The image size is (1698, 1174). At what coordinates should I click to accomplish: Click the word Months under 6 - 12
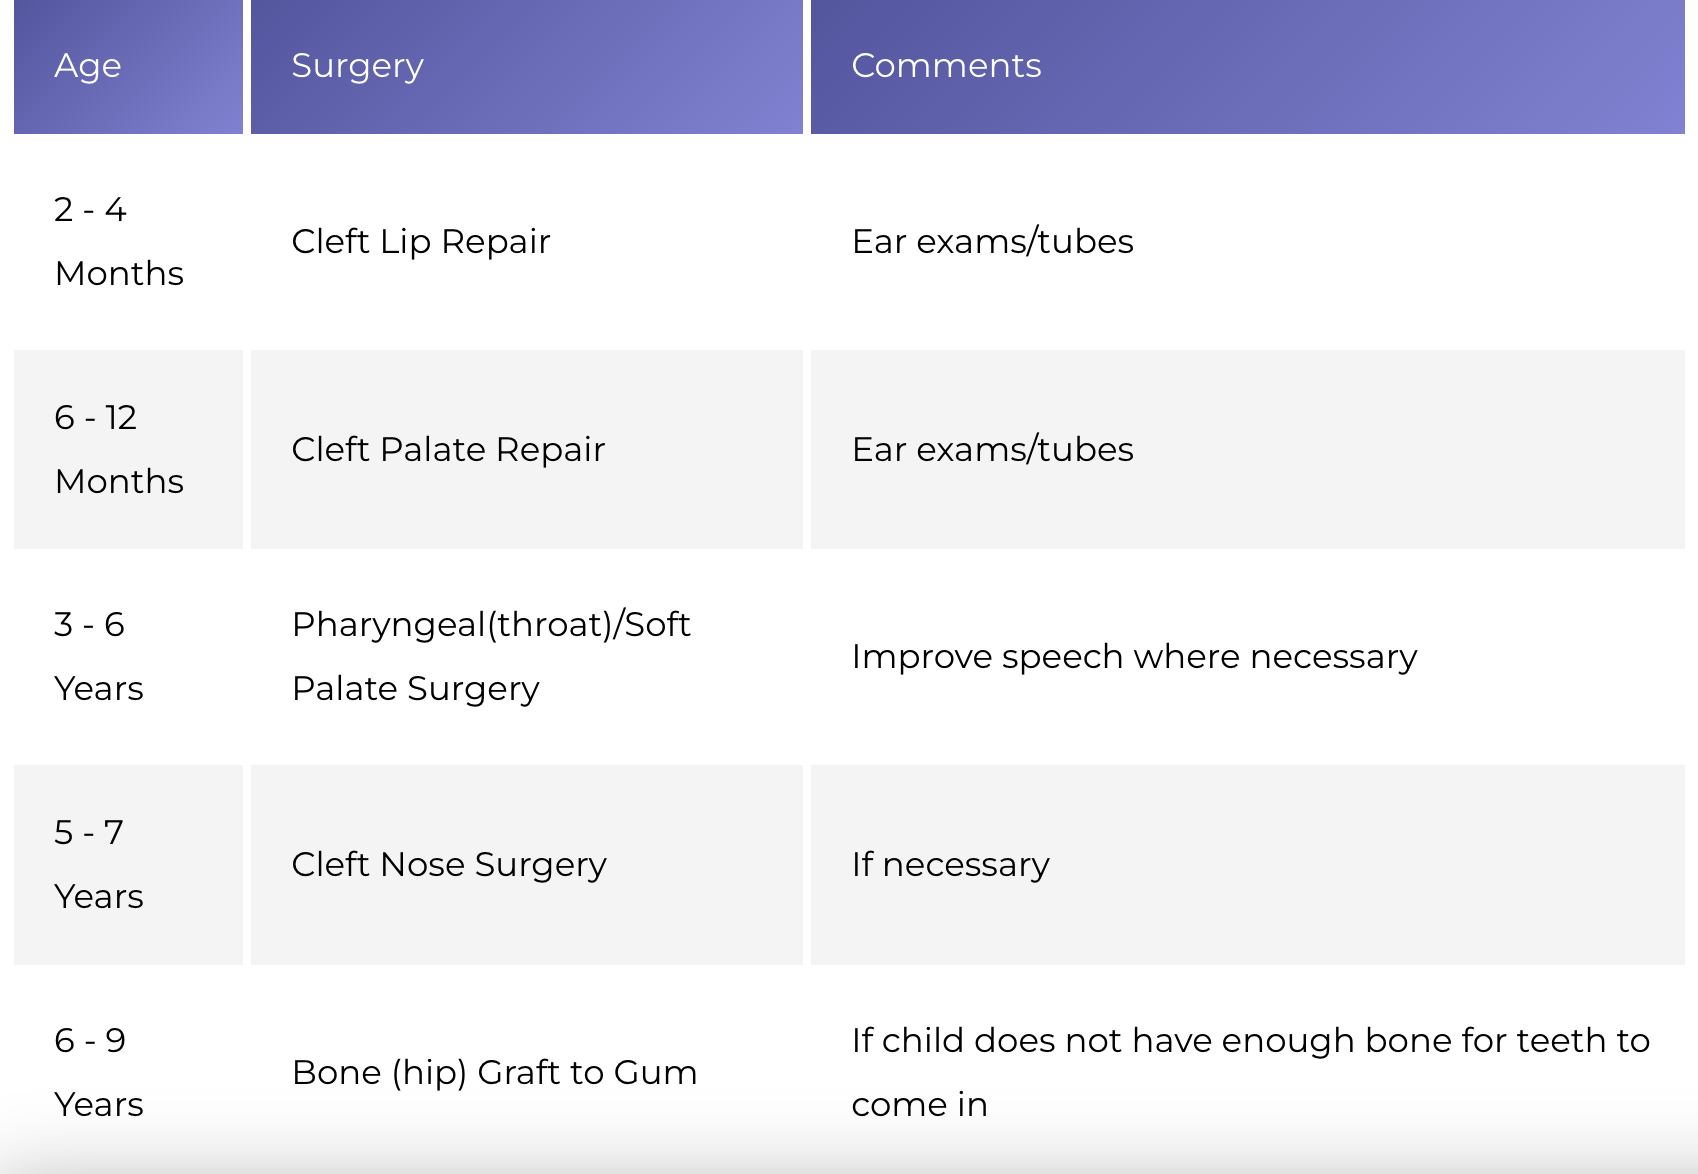coord(119,481)
